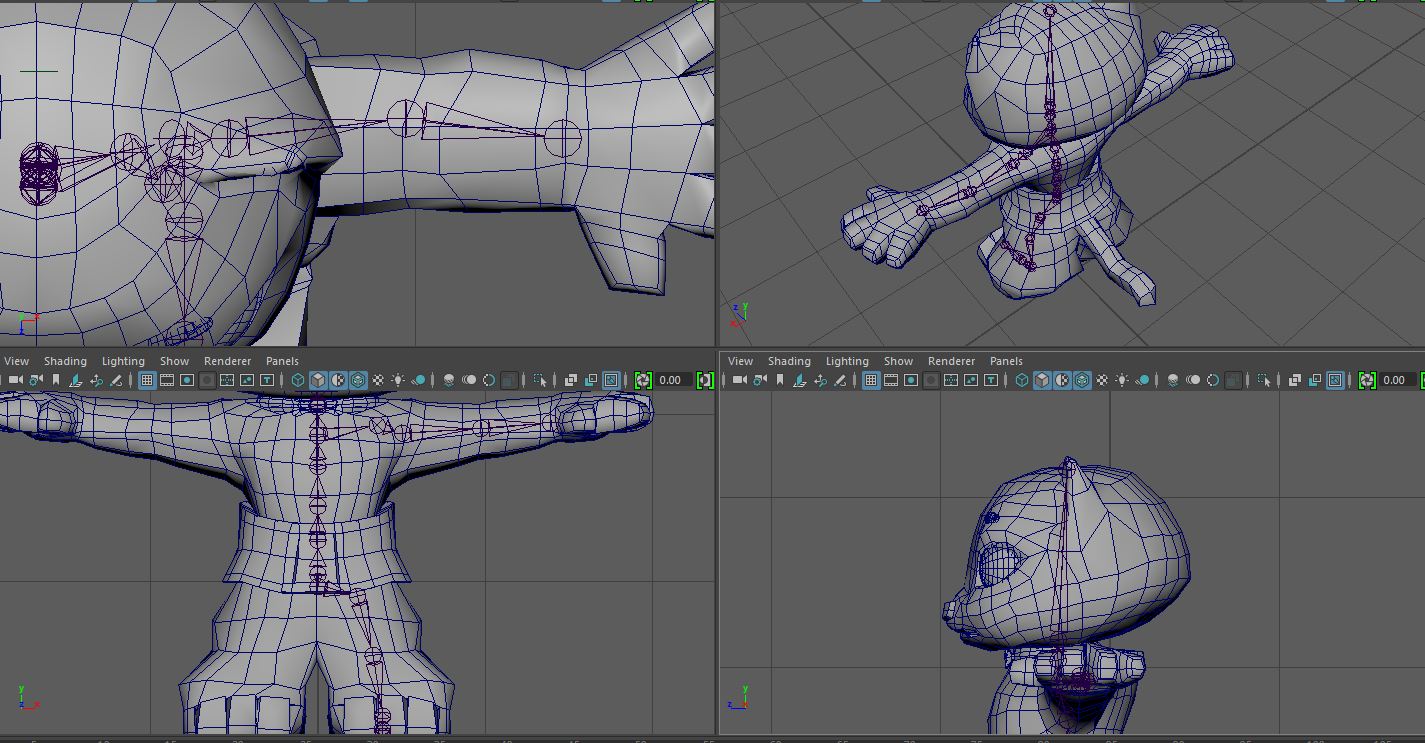Open Panels menu in front view panel

282,361
